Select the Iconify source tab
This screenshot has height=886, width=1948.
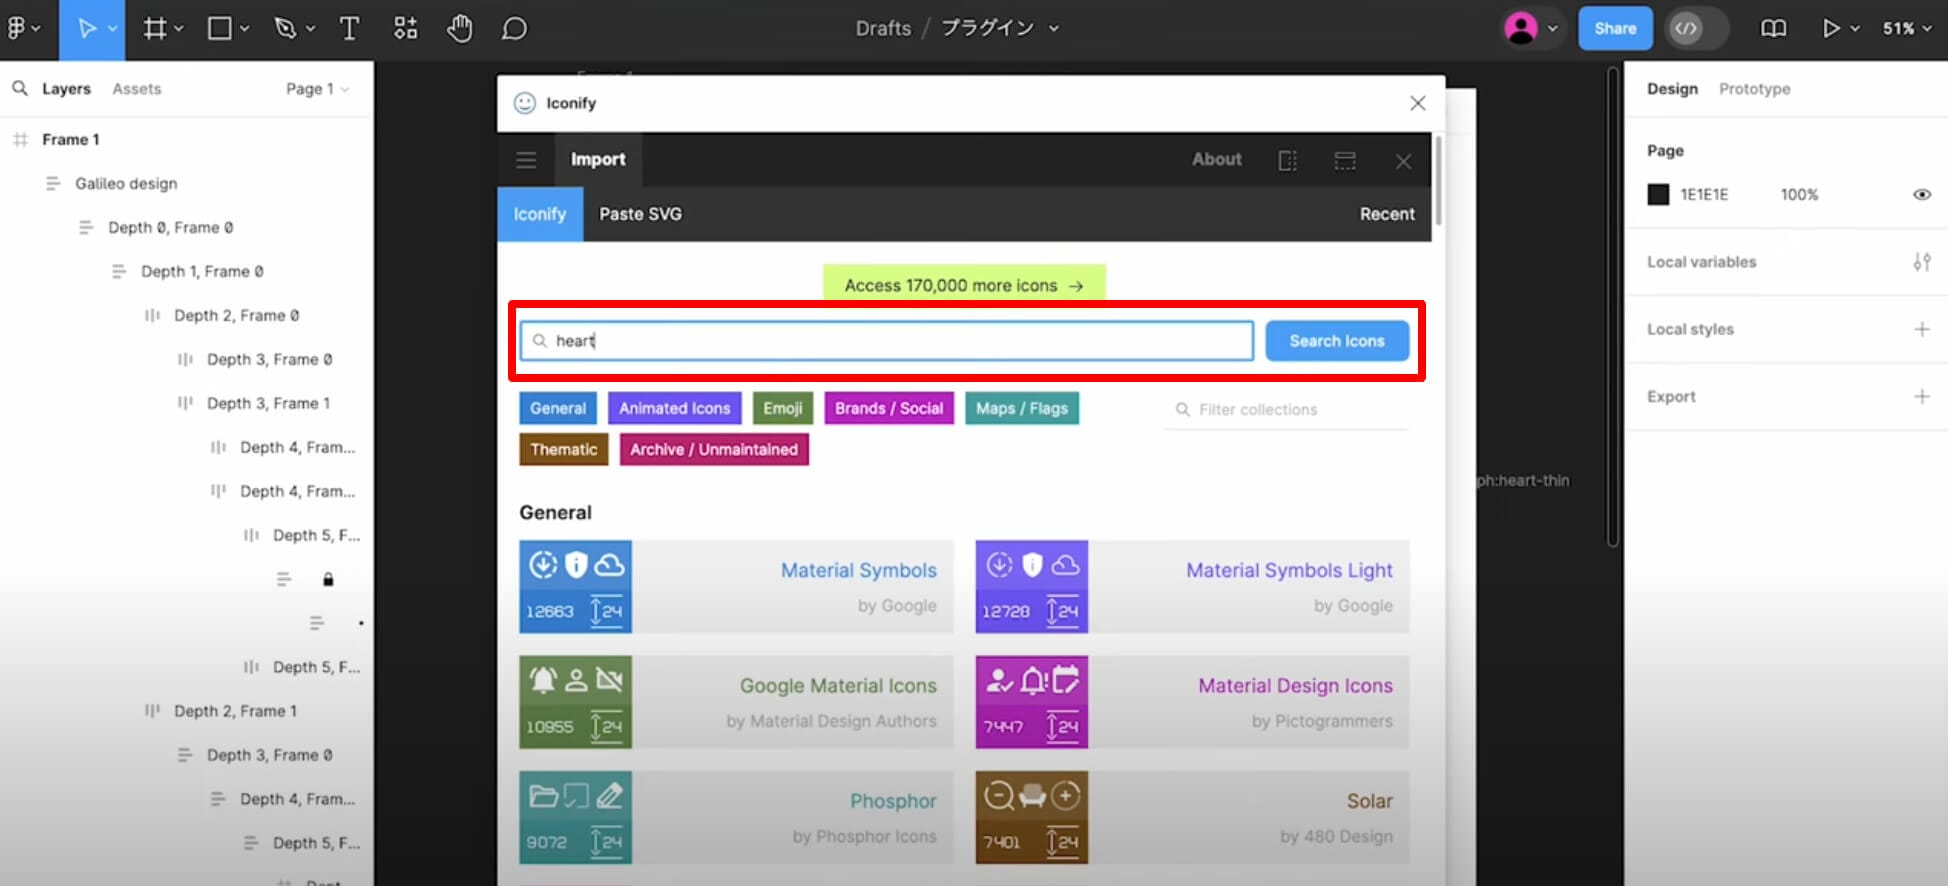(x=540, y=214)
